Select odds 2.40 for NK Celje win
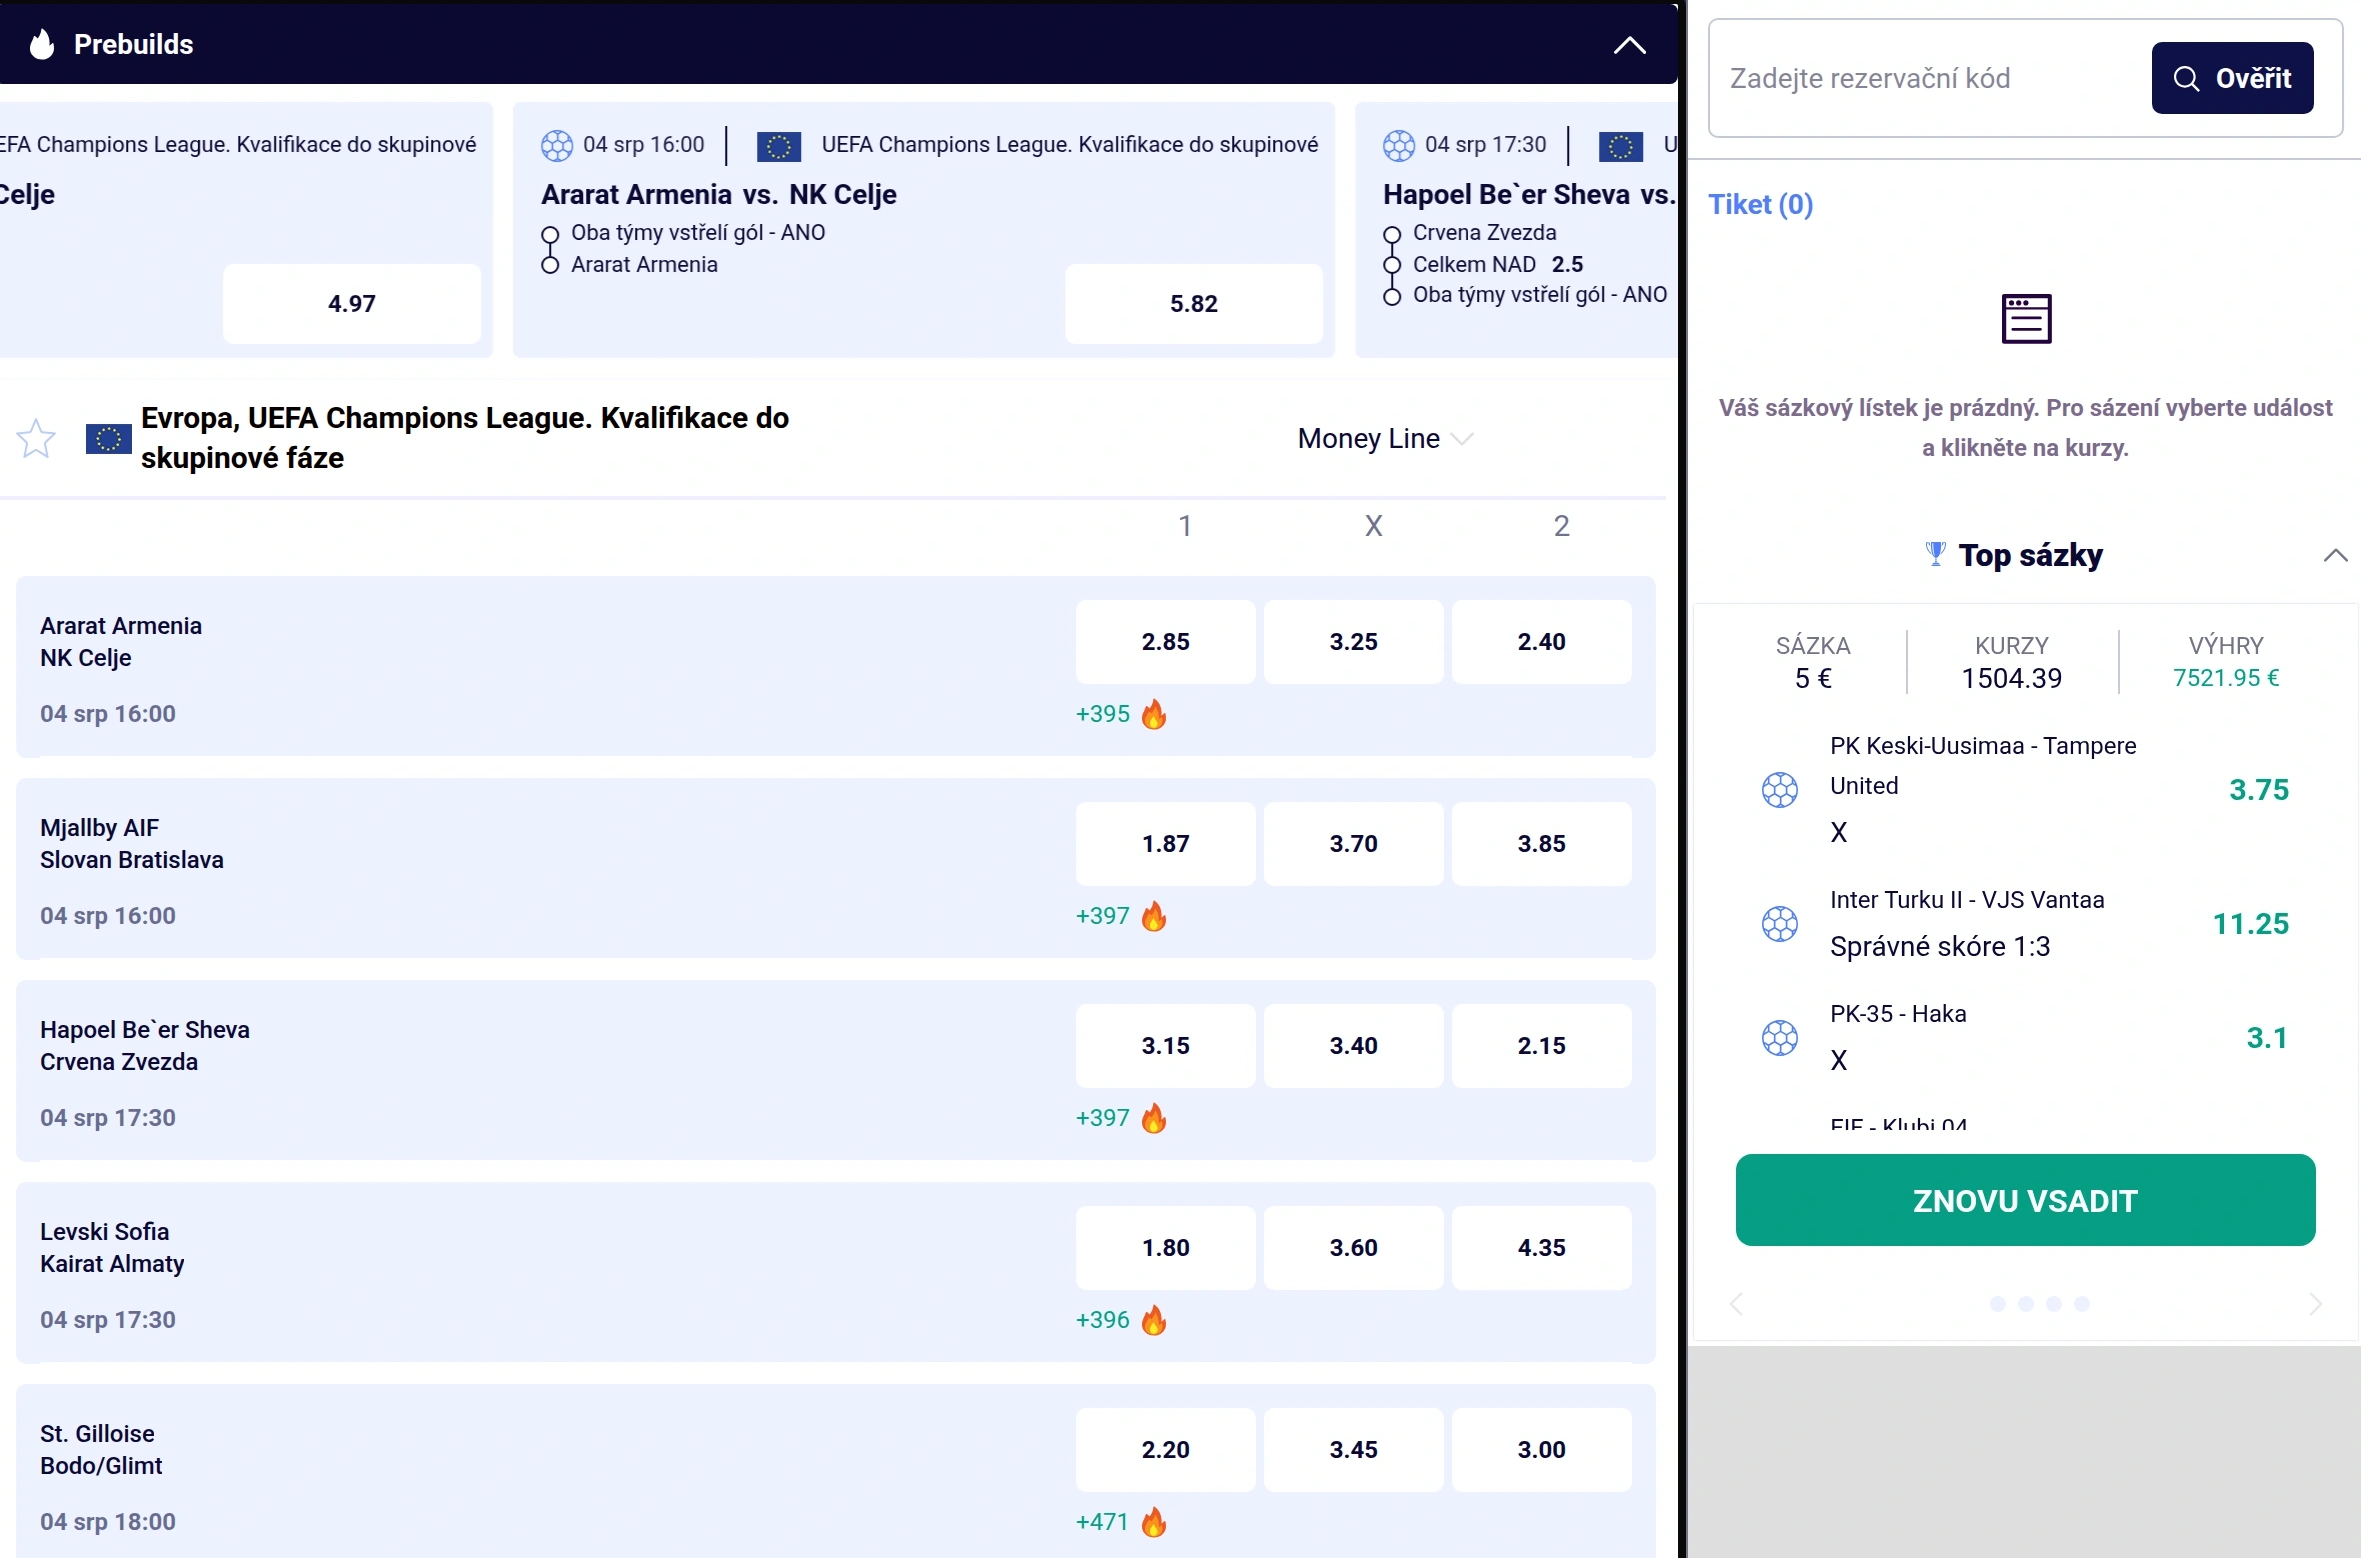Image resolution: width=2361 pixels, height=1558 pixels. [x=1541, y=642]
